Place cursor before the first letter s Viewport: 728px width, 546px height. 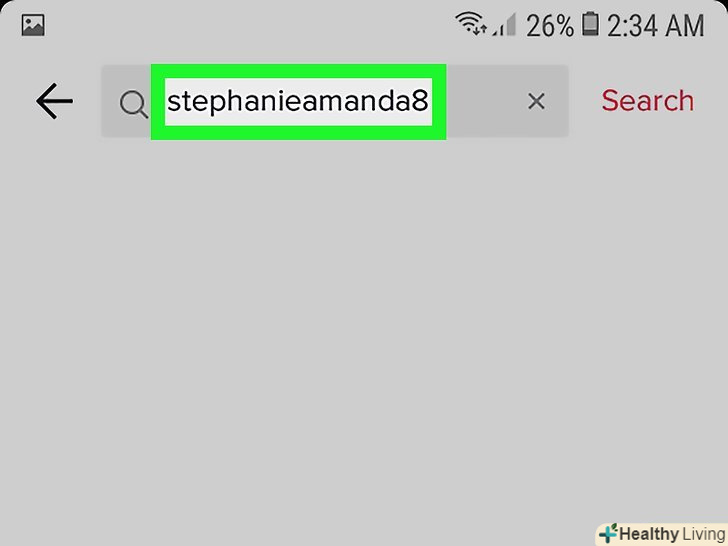[167, 101]
